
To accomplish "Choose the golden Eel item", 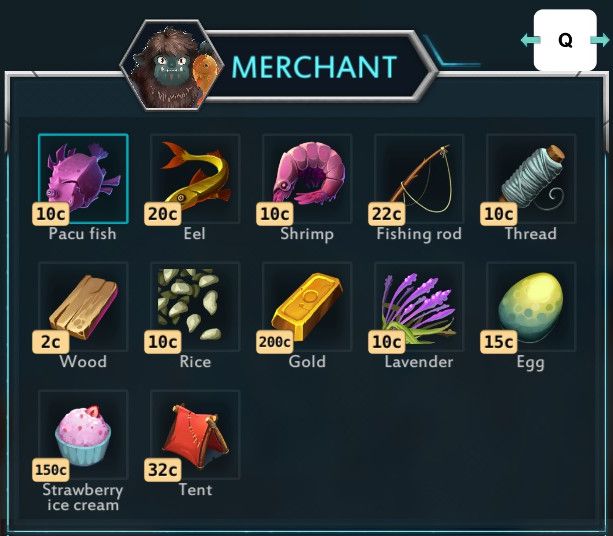I will [x=195, y=179].
